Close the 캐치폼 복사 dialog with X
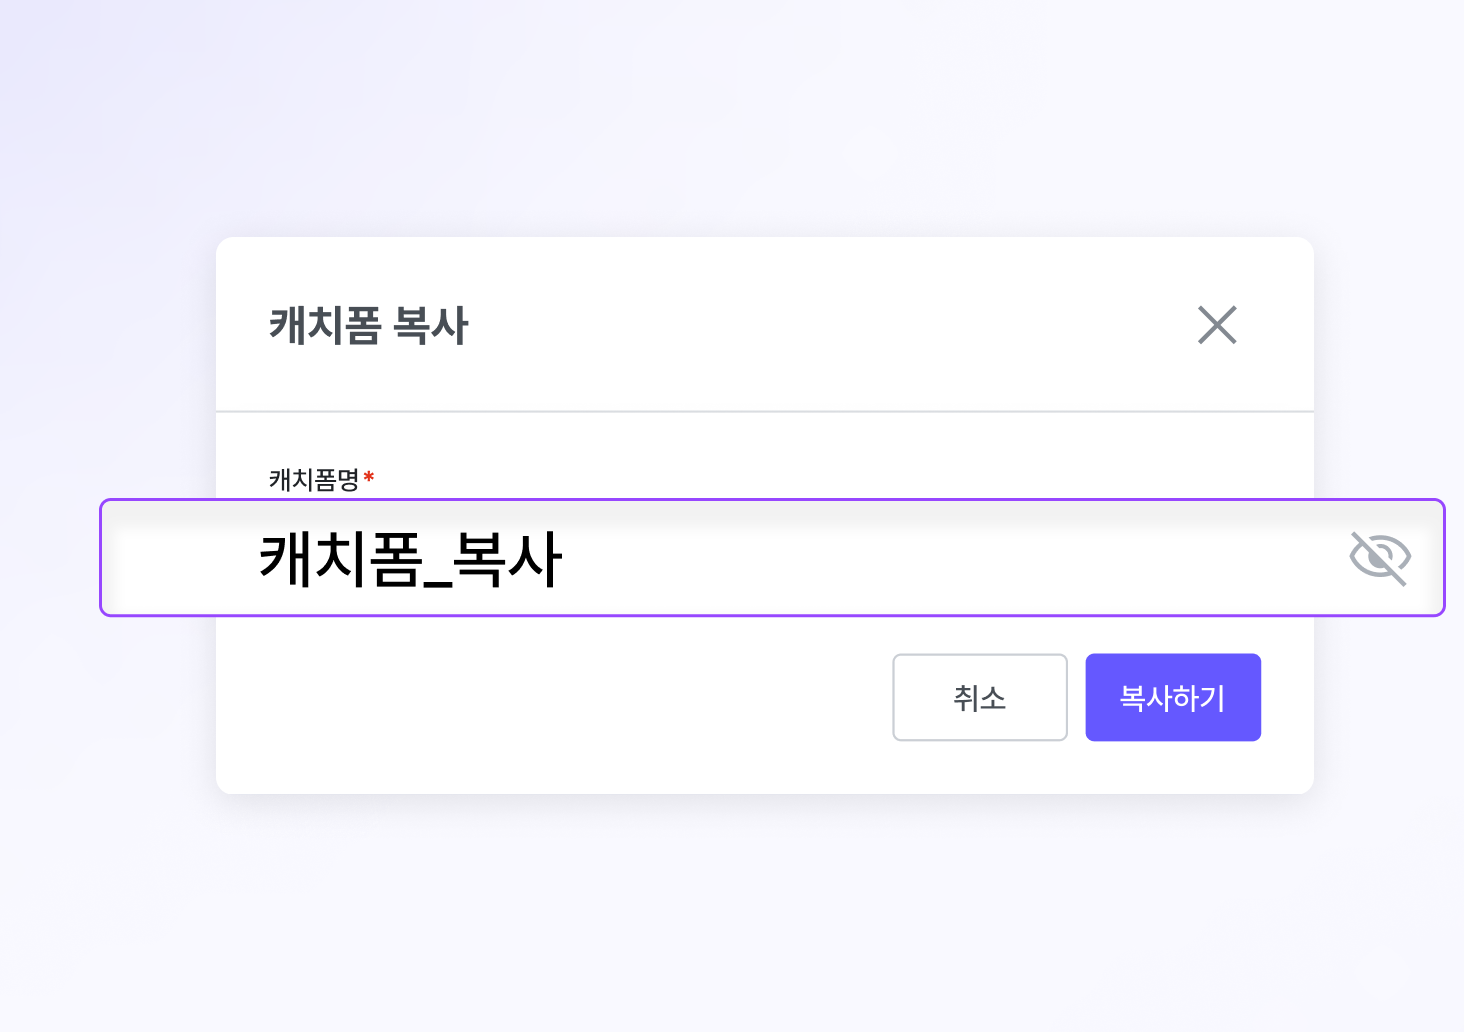Image resolution: width=1464 pixels, height=1032 pixels. coord(1217,325)
